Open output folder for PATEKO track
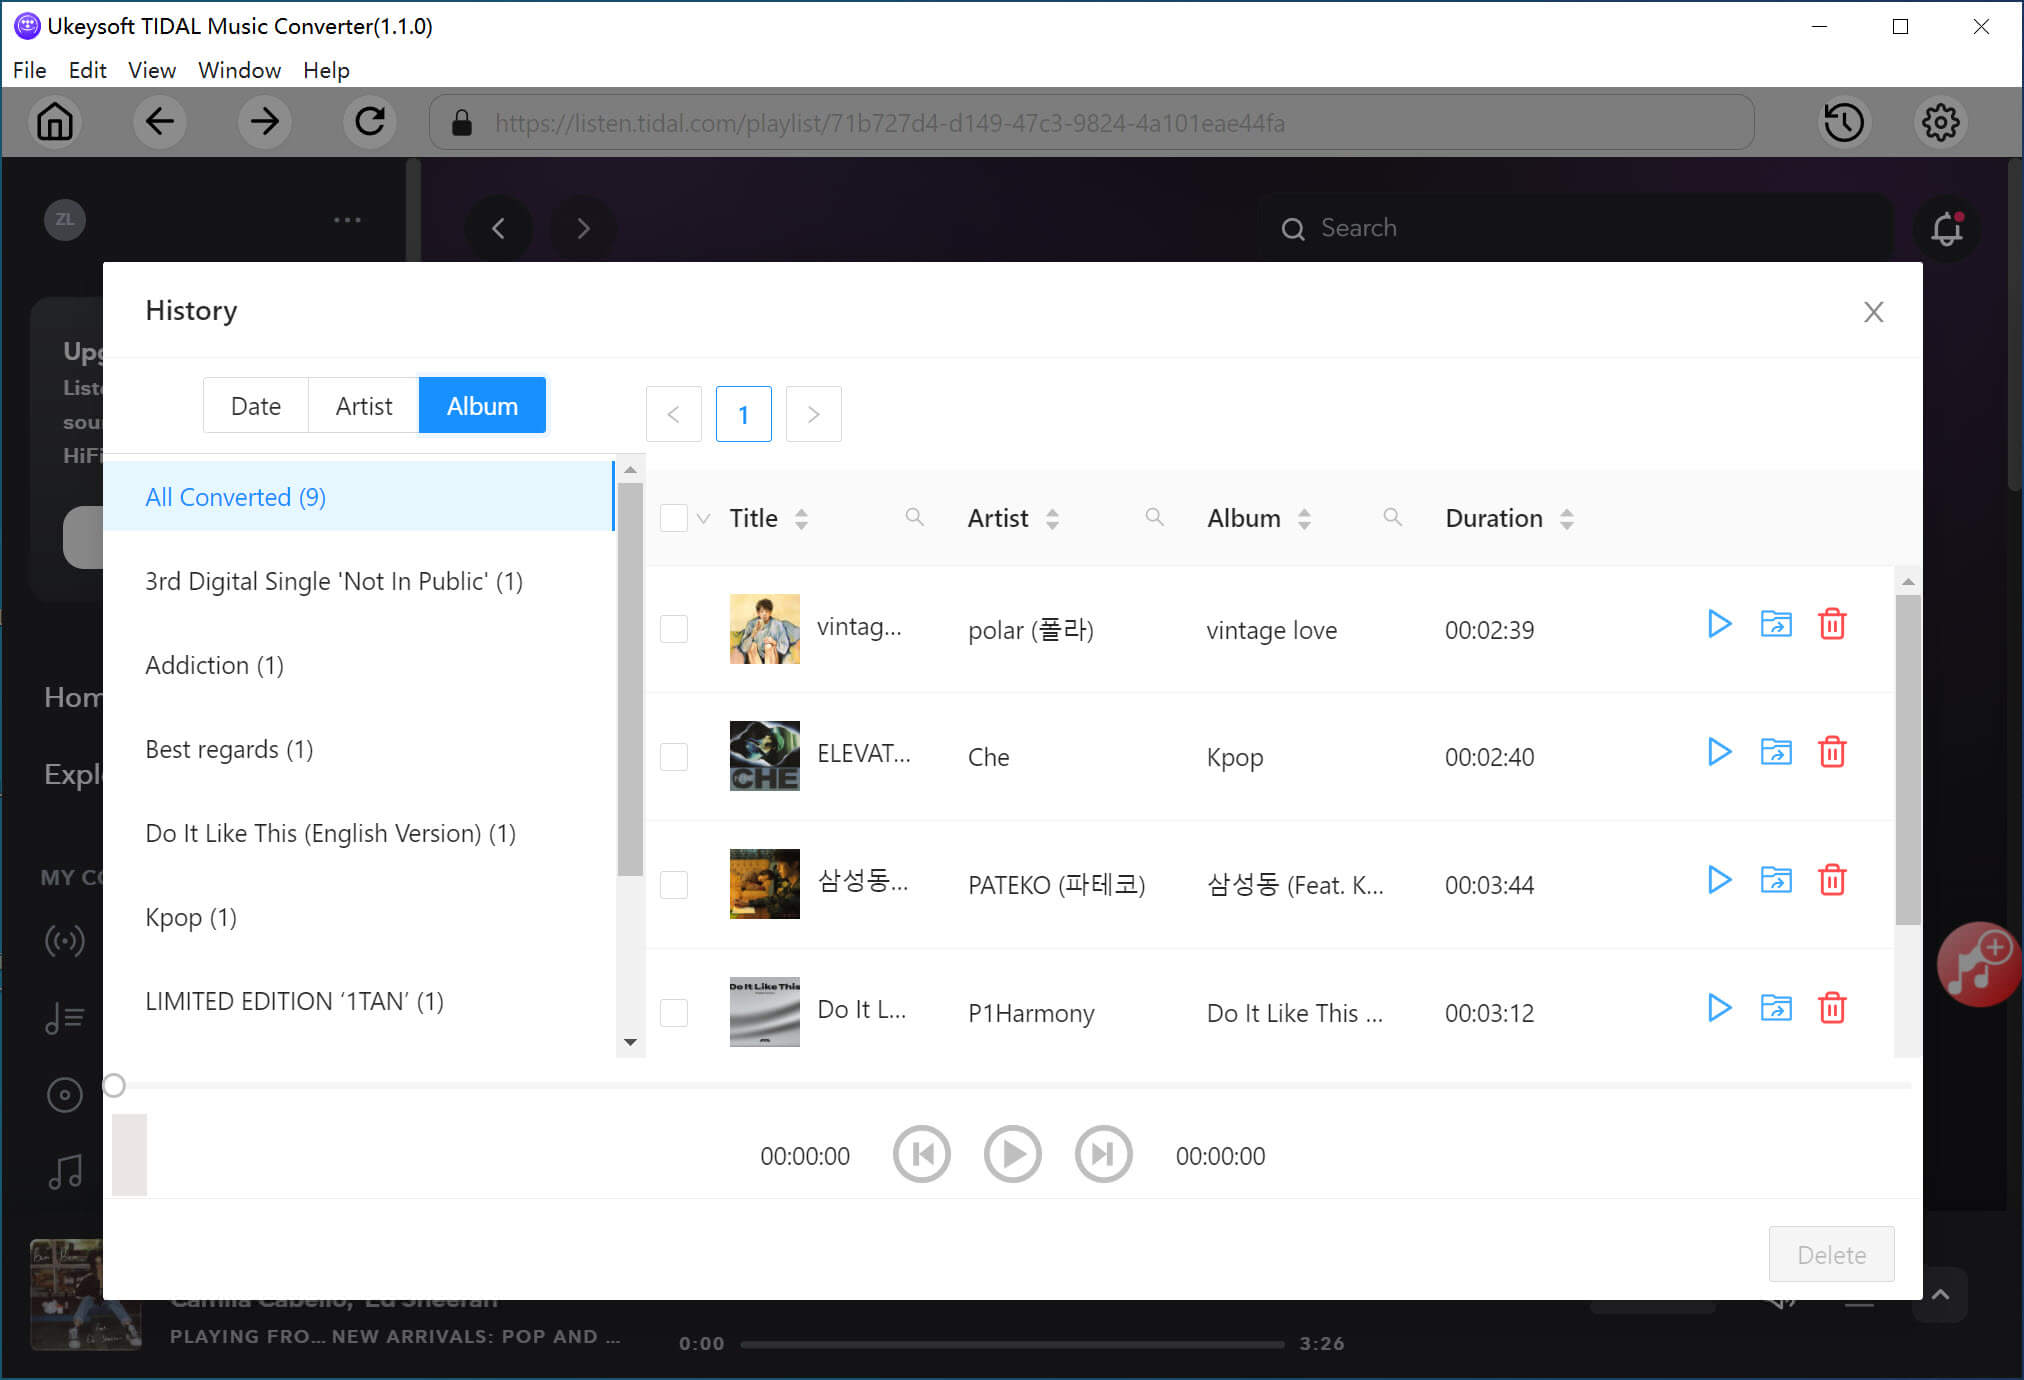The width and height of the screenshot is (2024, 1380). (1776, 880)
